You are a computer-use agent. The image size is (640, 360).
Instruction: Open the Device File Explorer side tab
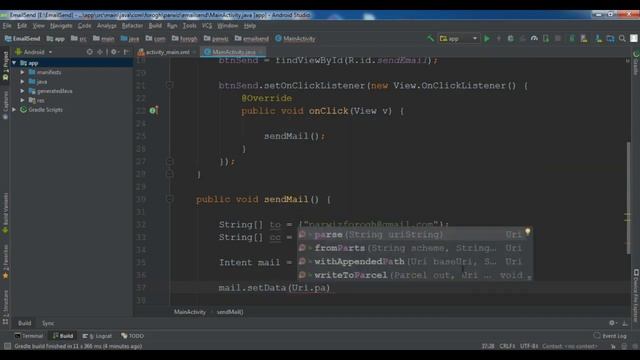pyautogui.click(x=636, y=295)
